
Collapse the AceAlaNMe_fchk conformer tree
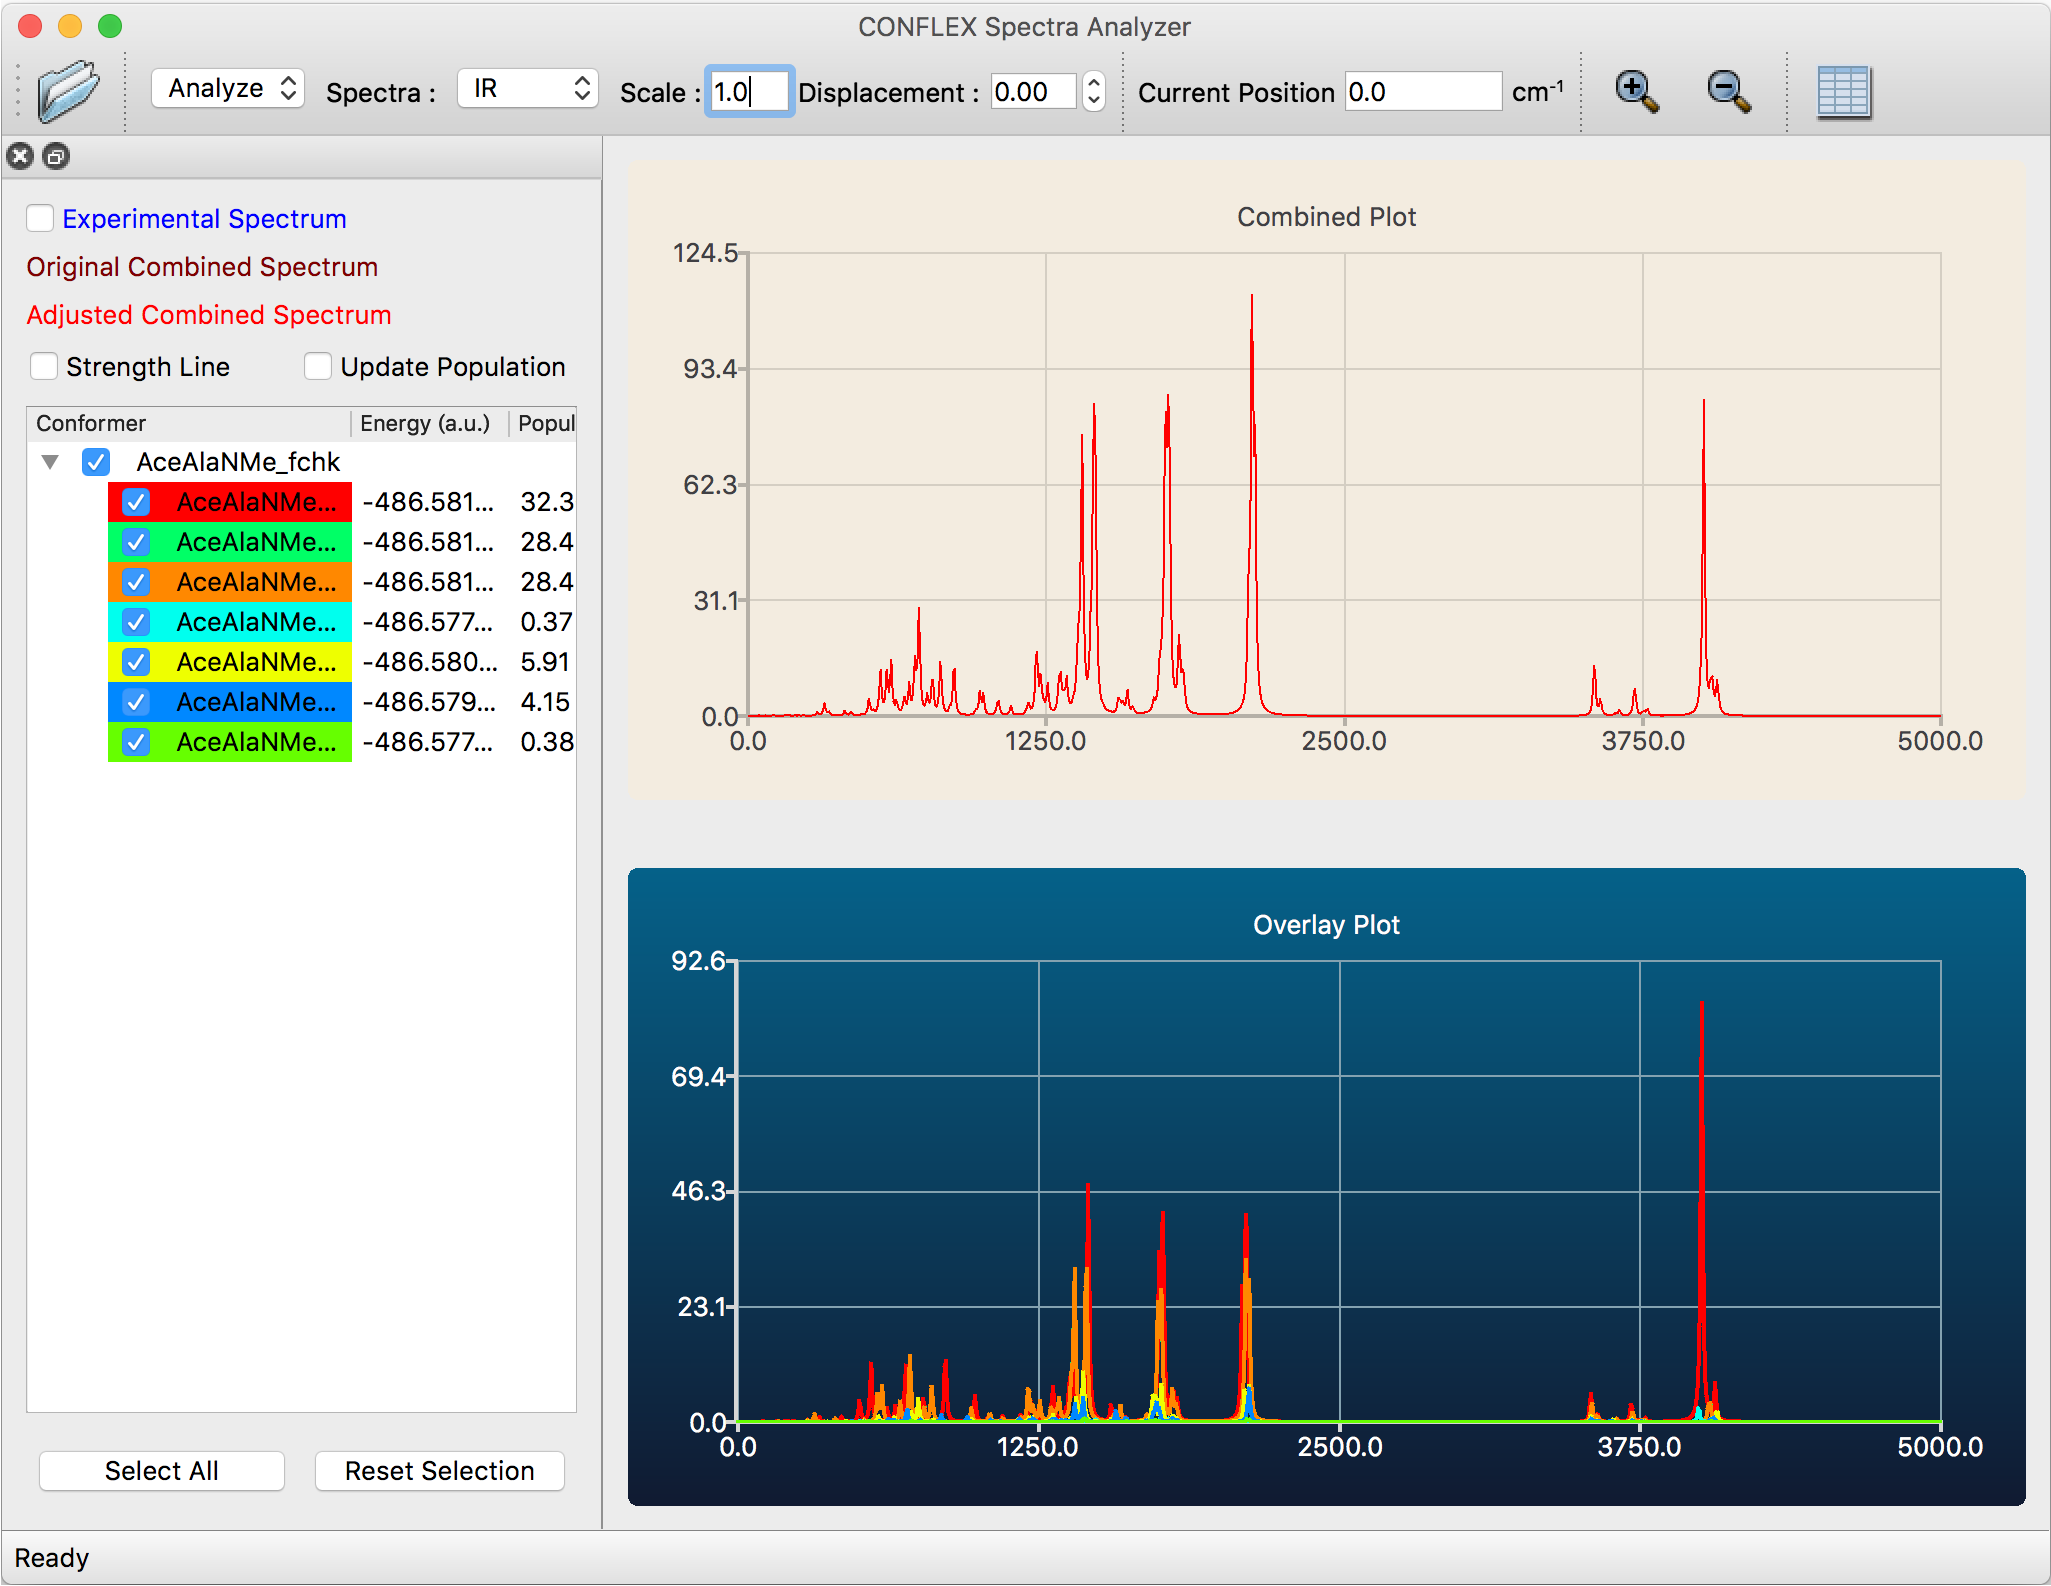50,462
